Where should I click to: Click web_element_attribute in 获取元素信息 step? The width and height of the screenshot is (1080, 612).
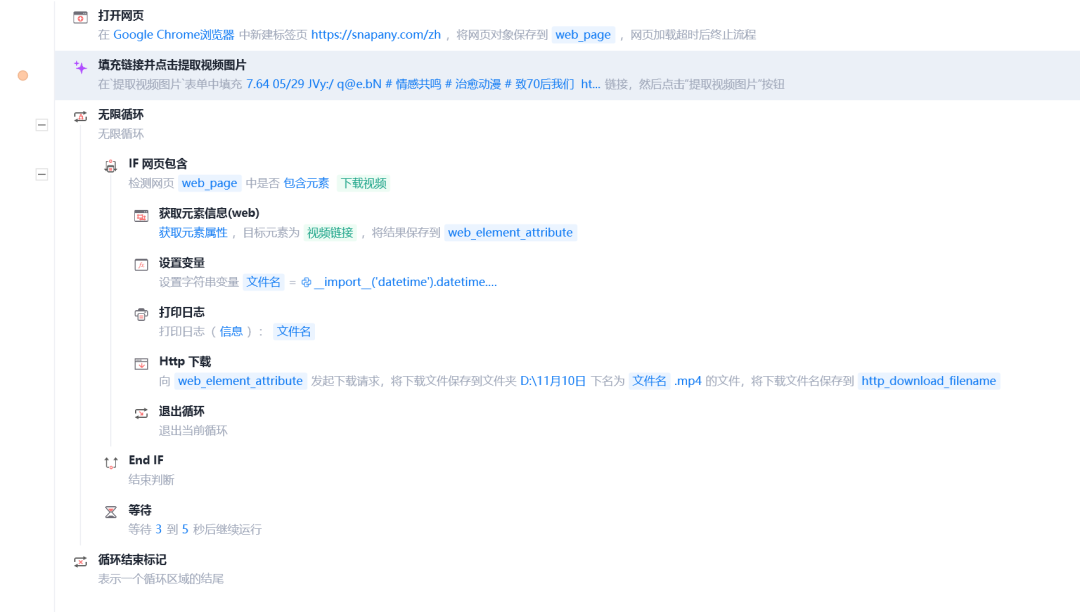click(x=510, y=233)
